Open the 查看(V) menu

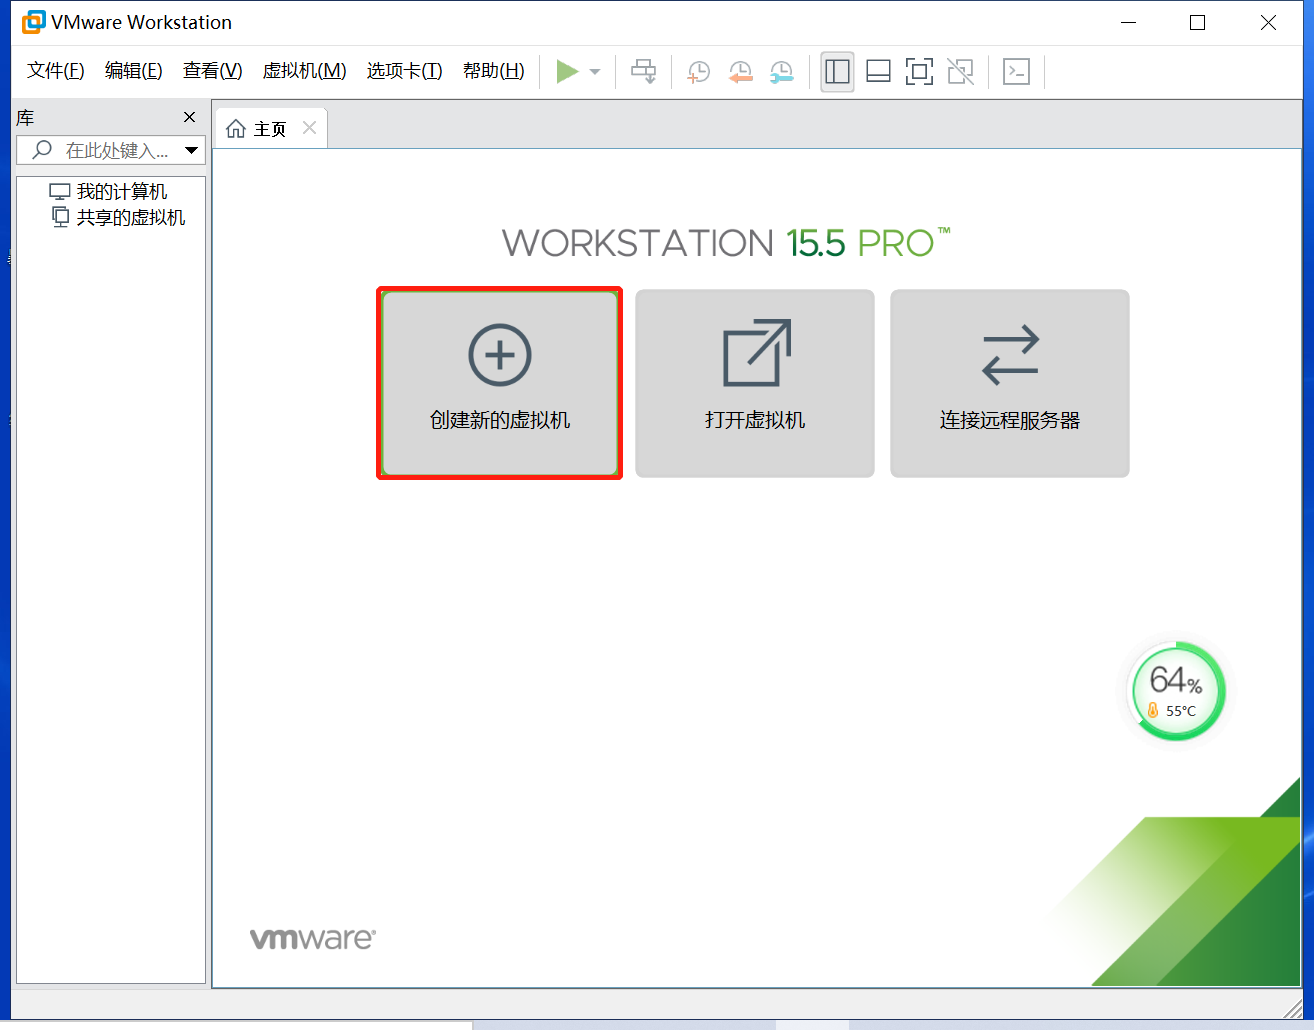[x=213, y=71]
